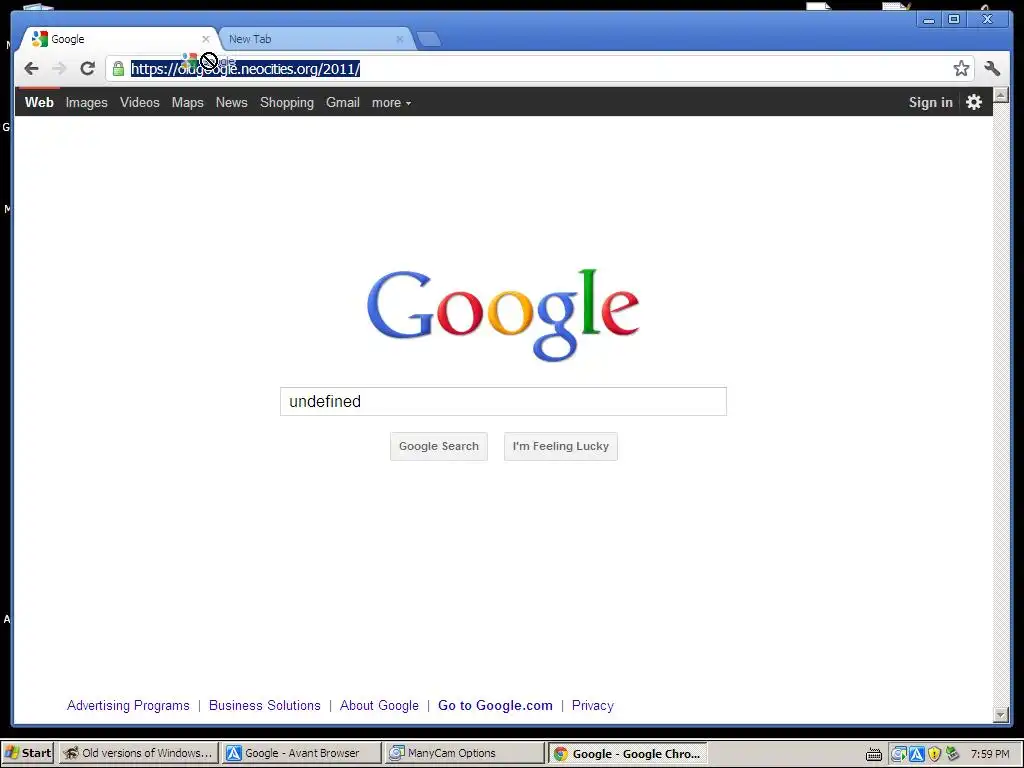Image resolution: width=1024 pixels, height=768 pixels.
Task: Switch to Google - Avant Browser taskbar item
Action: (x=301, y=753)
